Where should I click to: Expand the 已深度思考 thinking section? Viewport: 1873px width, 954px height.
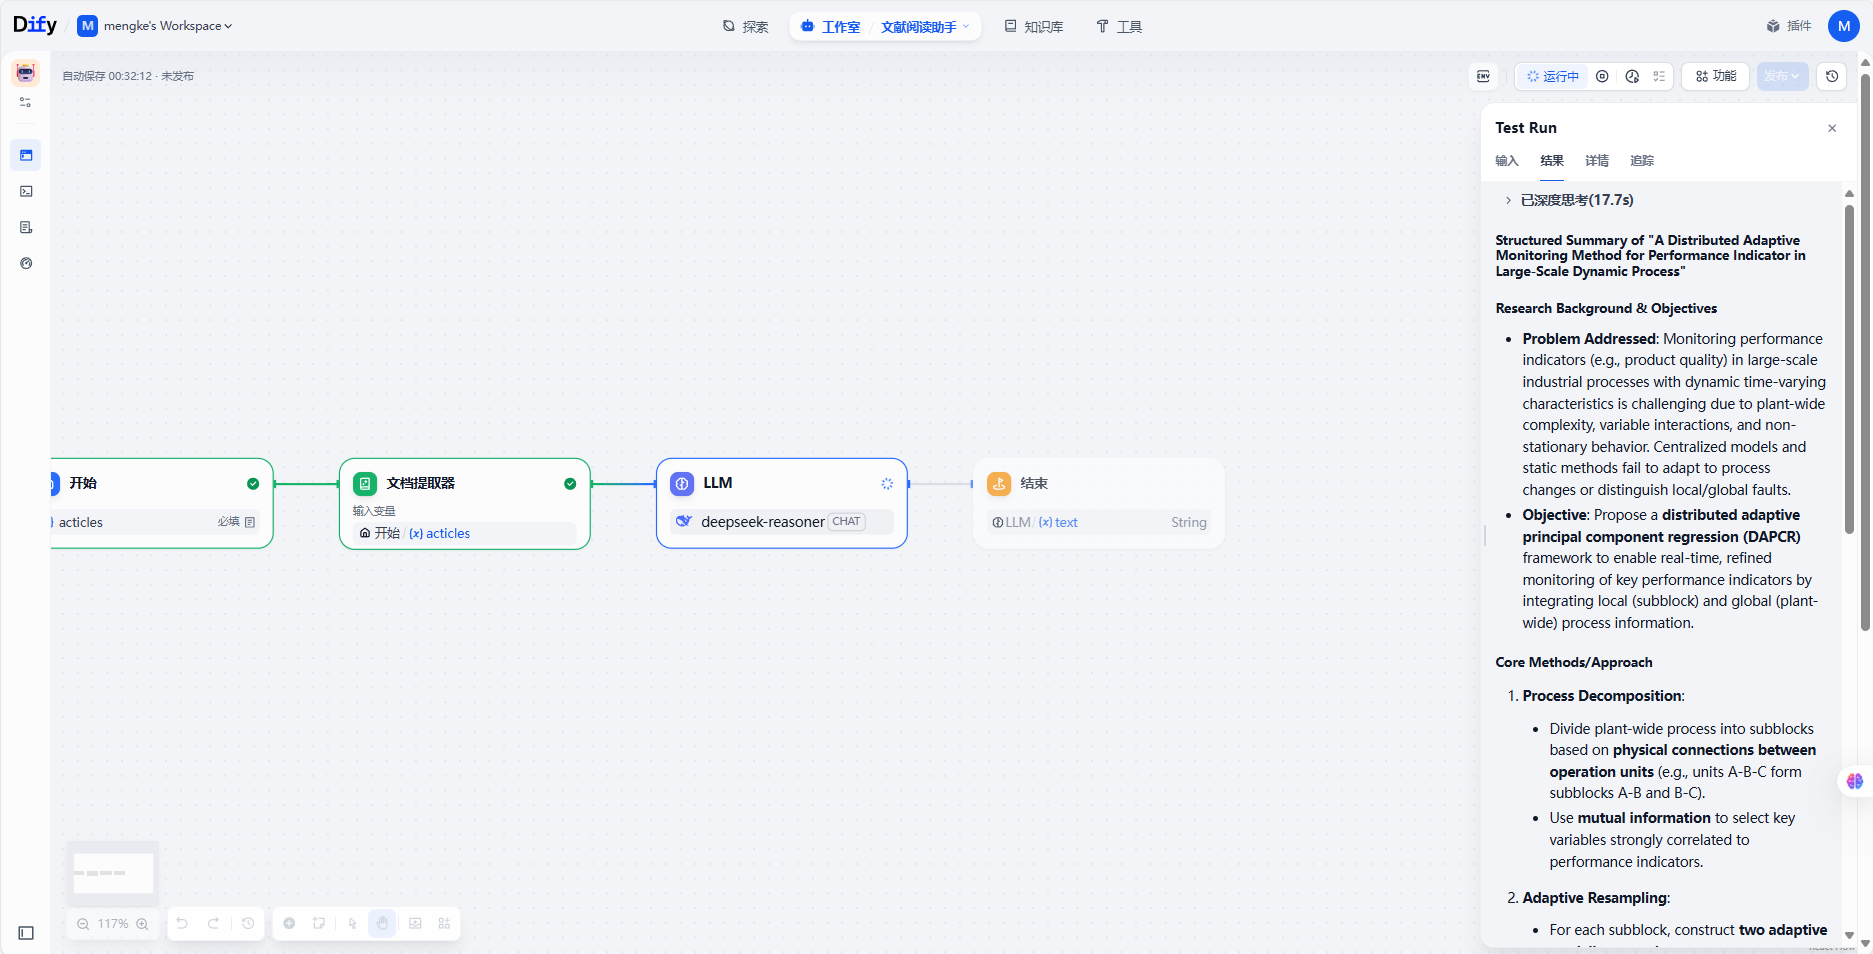pyautogui.click(x=1508, y=200)
